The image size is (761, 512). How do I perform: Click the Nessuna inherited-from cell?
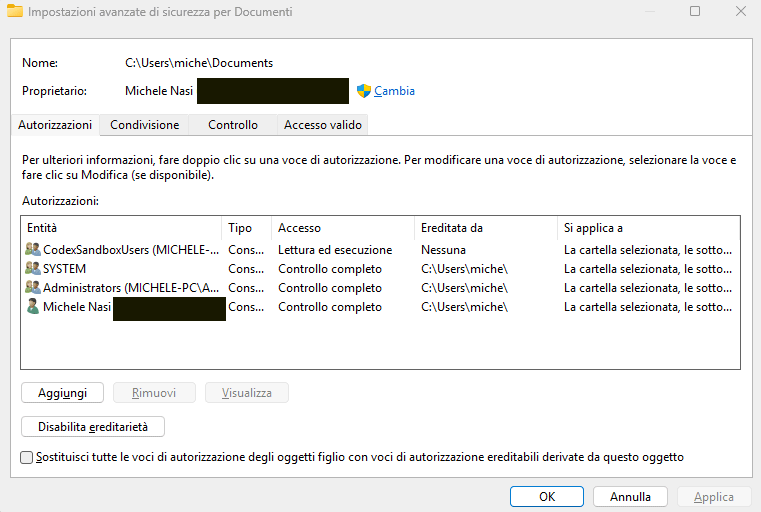point(443,249)
